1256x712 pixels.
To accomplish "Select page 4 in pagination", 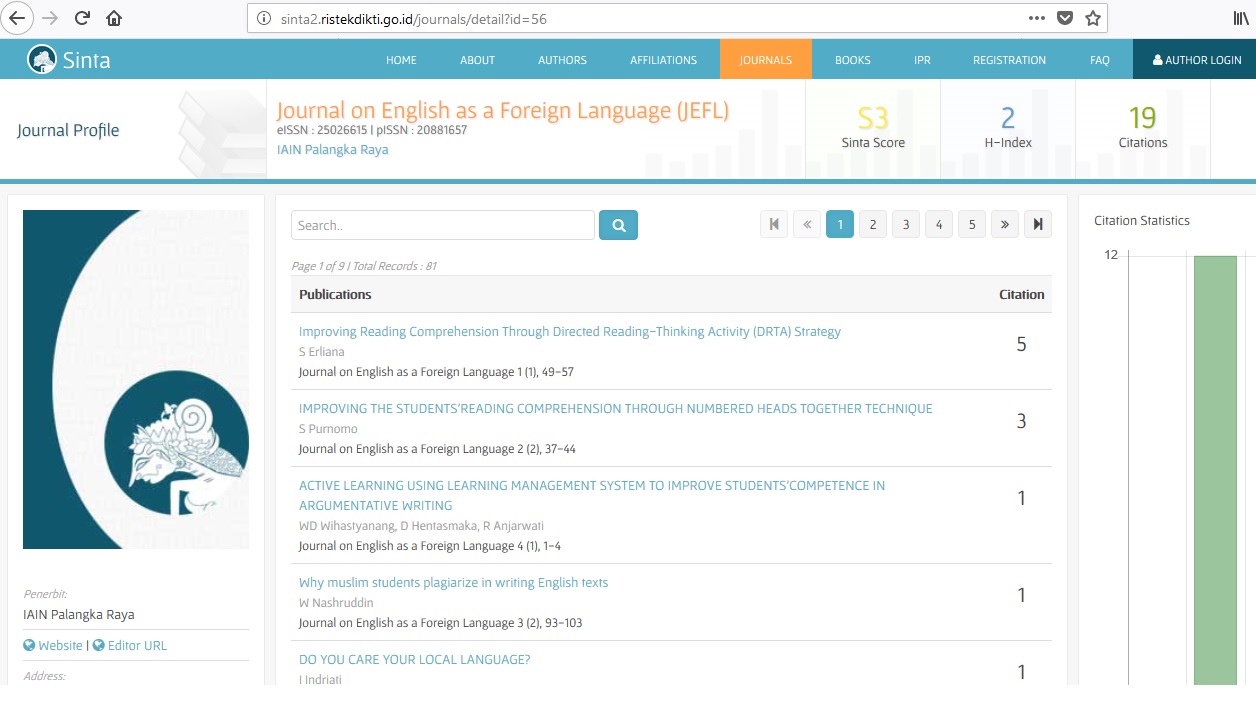I will tap(939, 225).
